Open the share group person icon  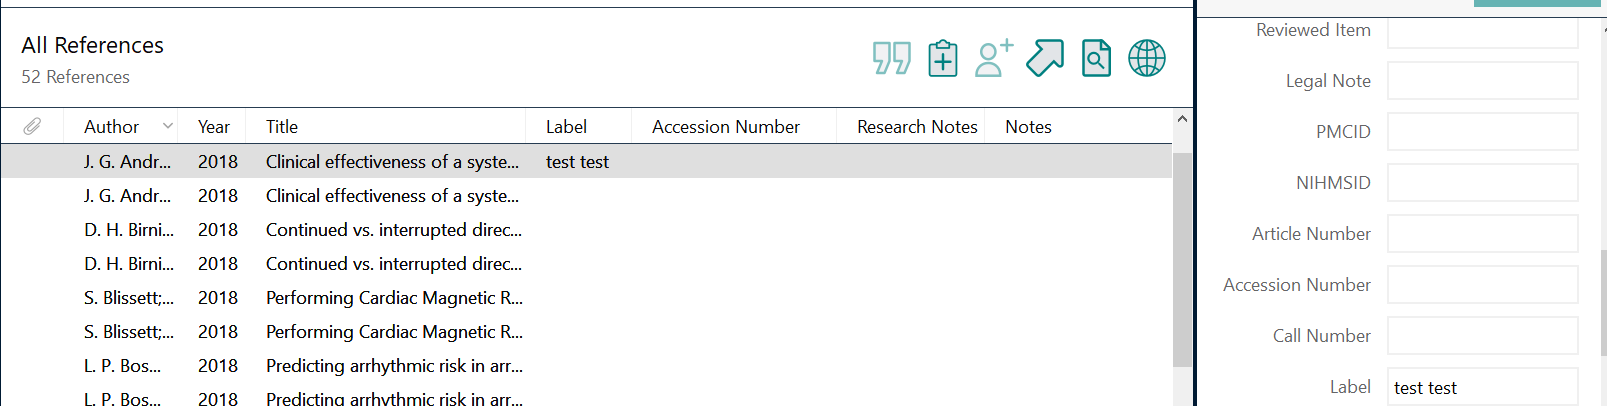994,58
